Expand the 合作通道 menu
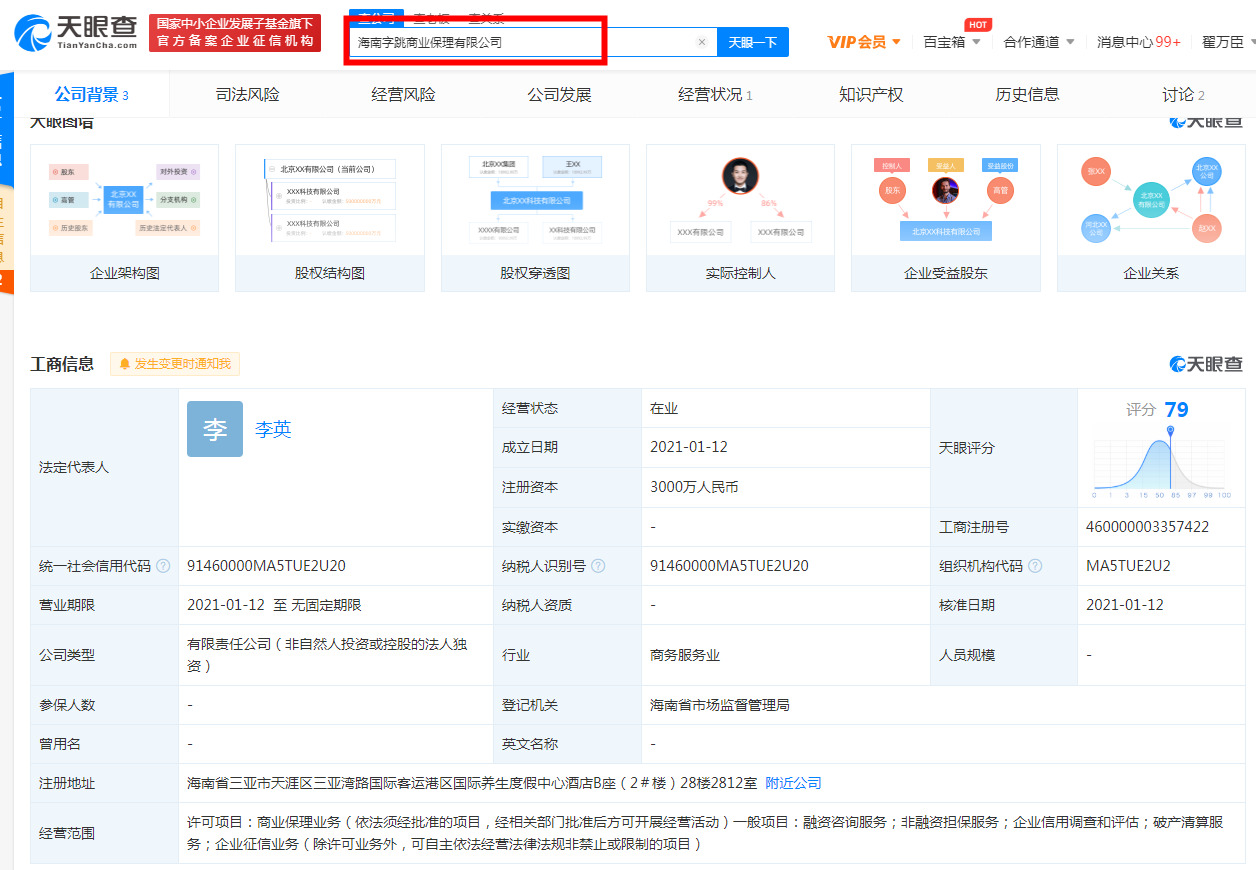The image size is (1256, 870). 1039,42
